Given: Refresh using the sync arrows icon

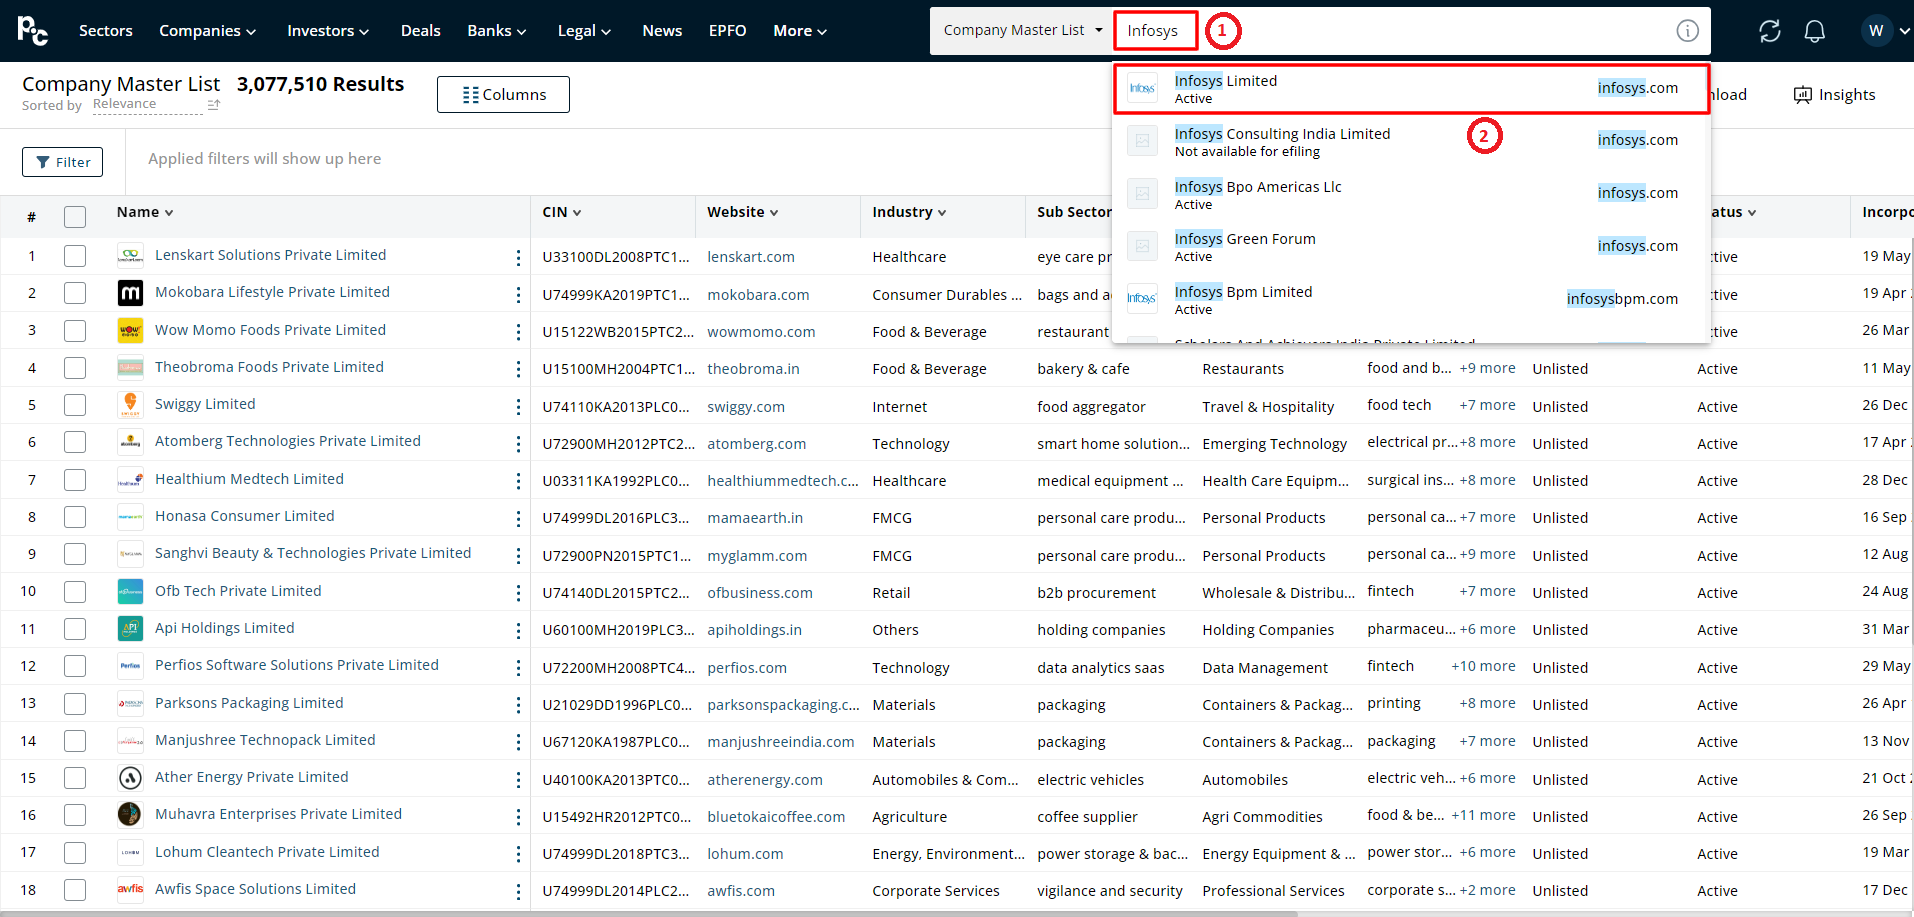Looking at the screenshot, I should tap(1770, 31).
